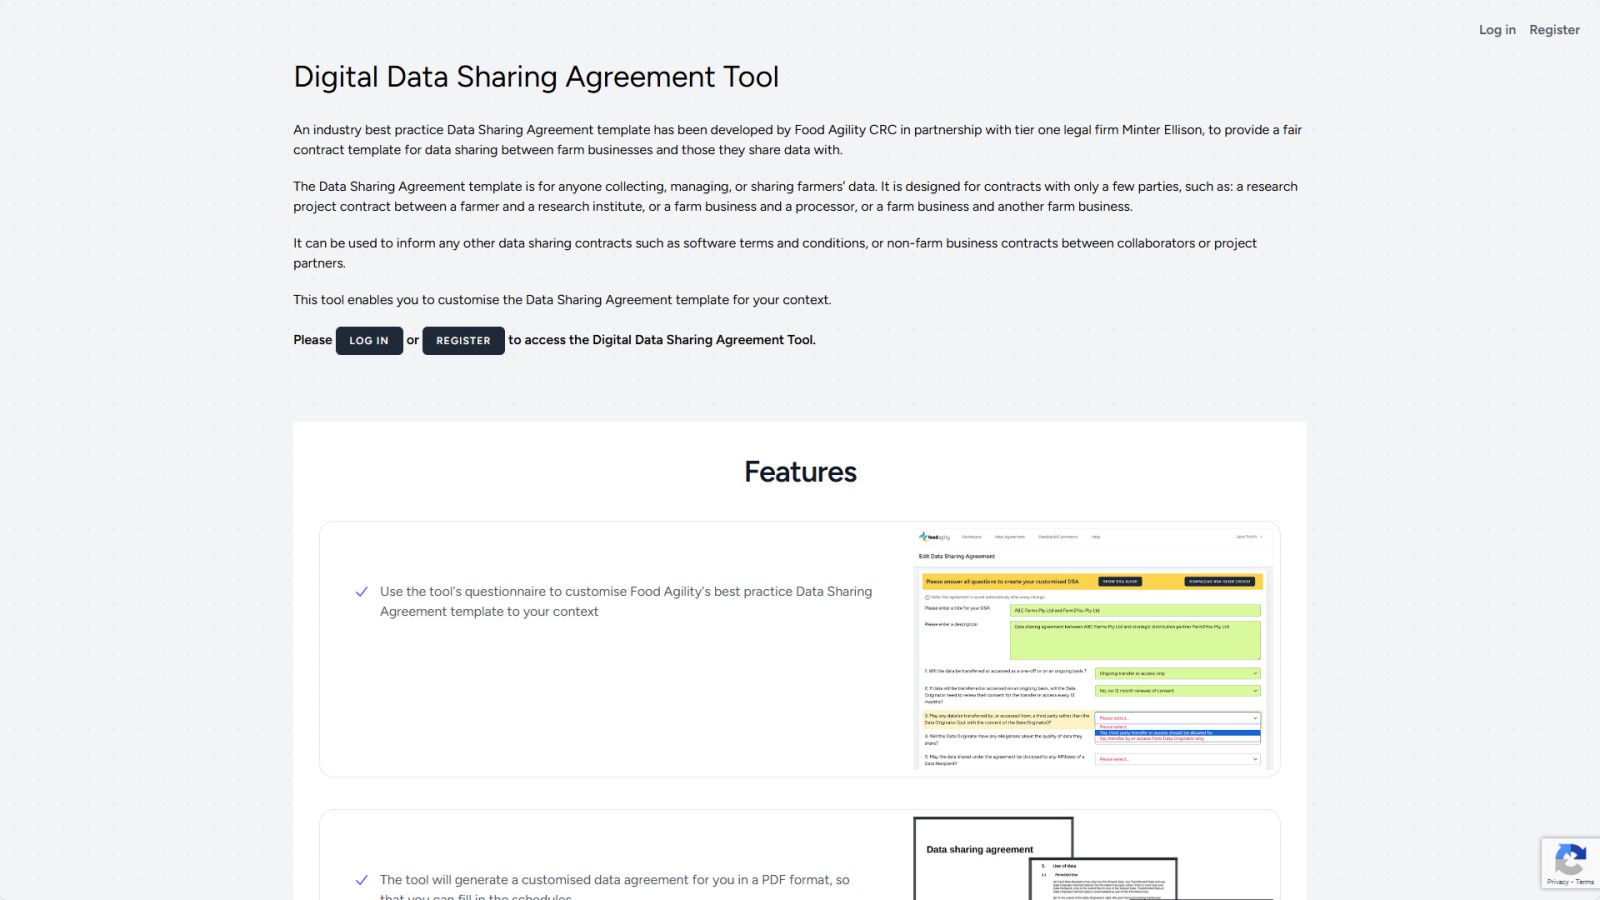Open the Register link in header

click(1554, 30)
